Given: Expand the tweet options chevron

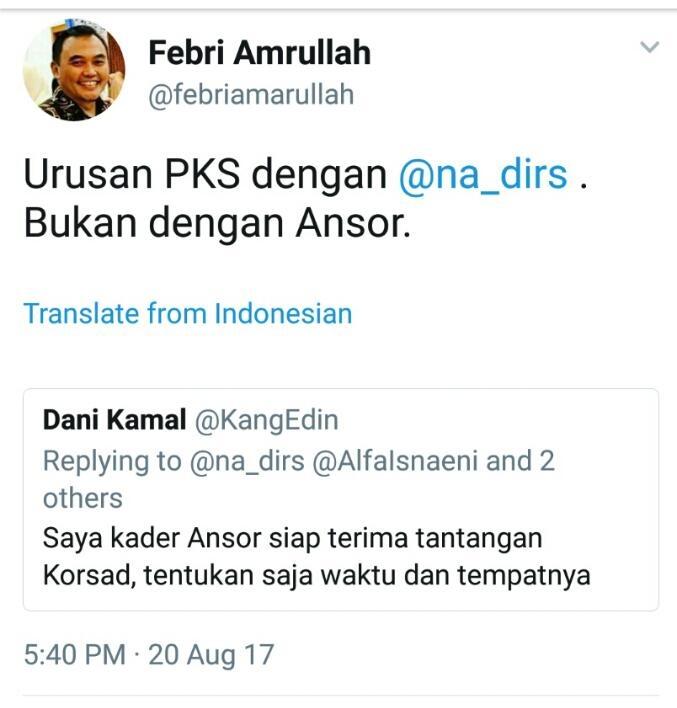Looking at the screenshot, I should pyautogui.click(x=649, y=47).
